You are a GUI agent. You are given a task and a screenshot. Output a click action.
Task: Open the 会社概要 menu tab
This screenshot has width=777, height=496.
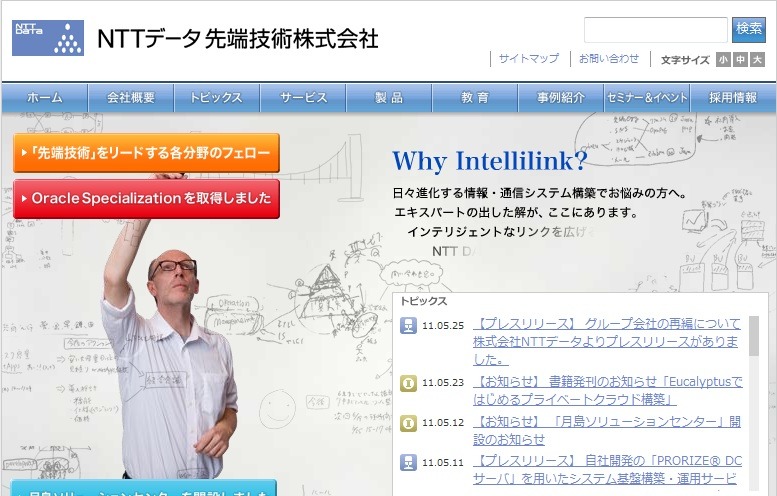(x=131, y=98)
